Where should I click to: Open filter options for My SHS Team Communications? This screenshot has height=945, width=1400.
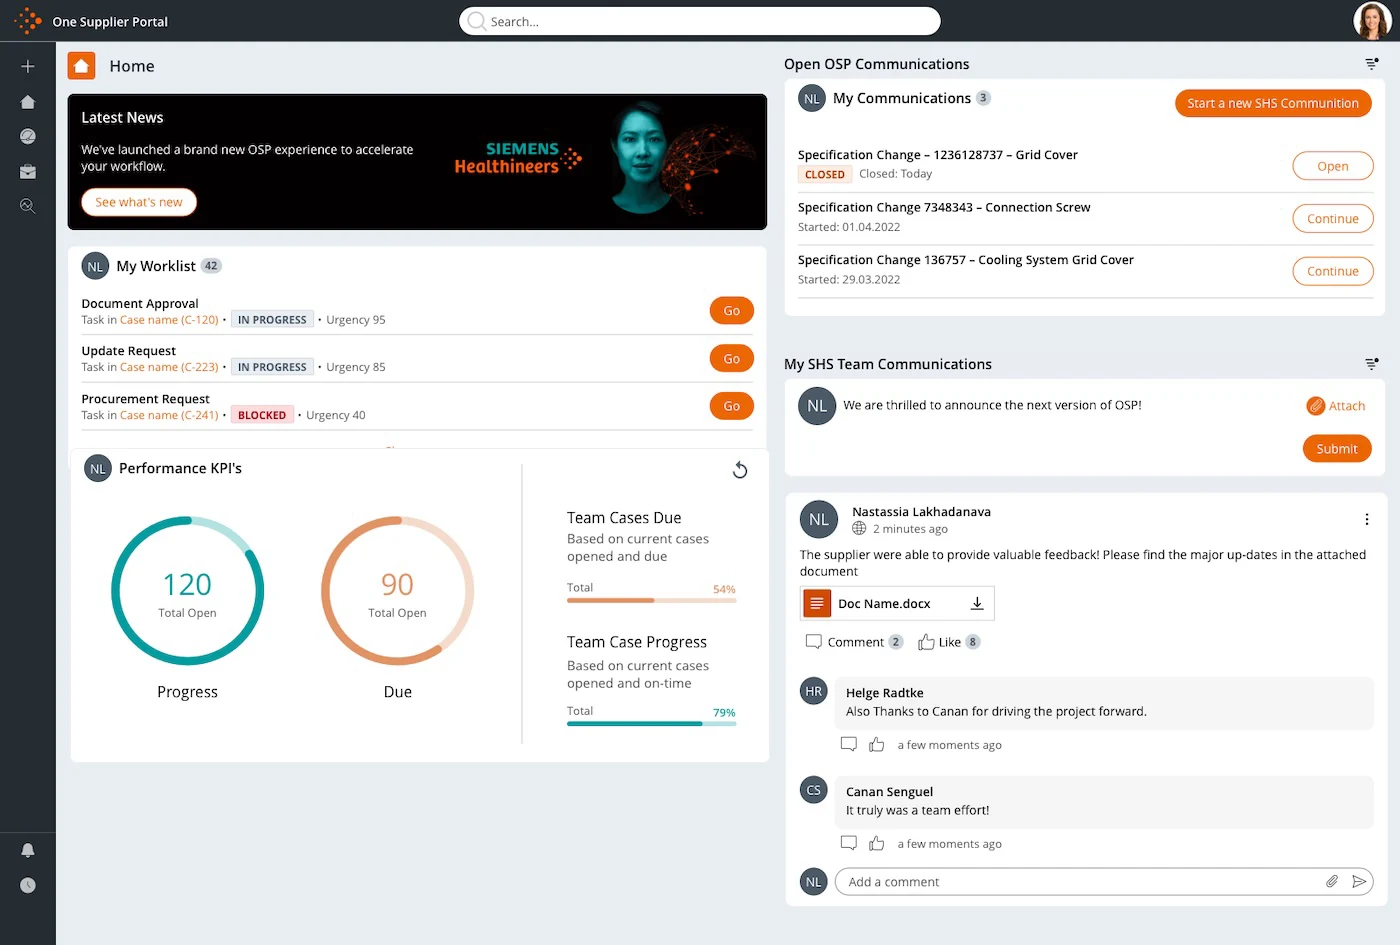coord(1372,364)
